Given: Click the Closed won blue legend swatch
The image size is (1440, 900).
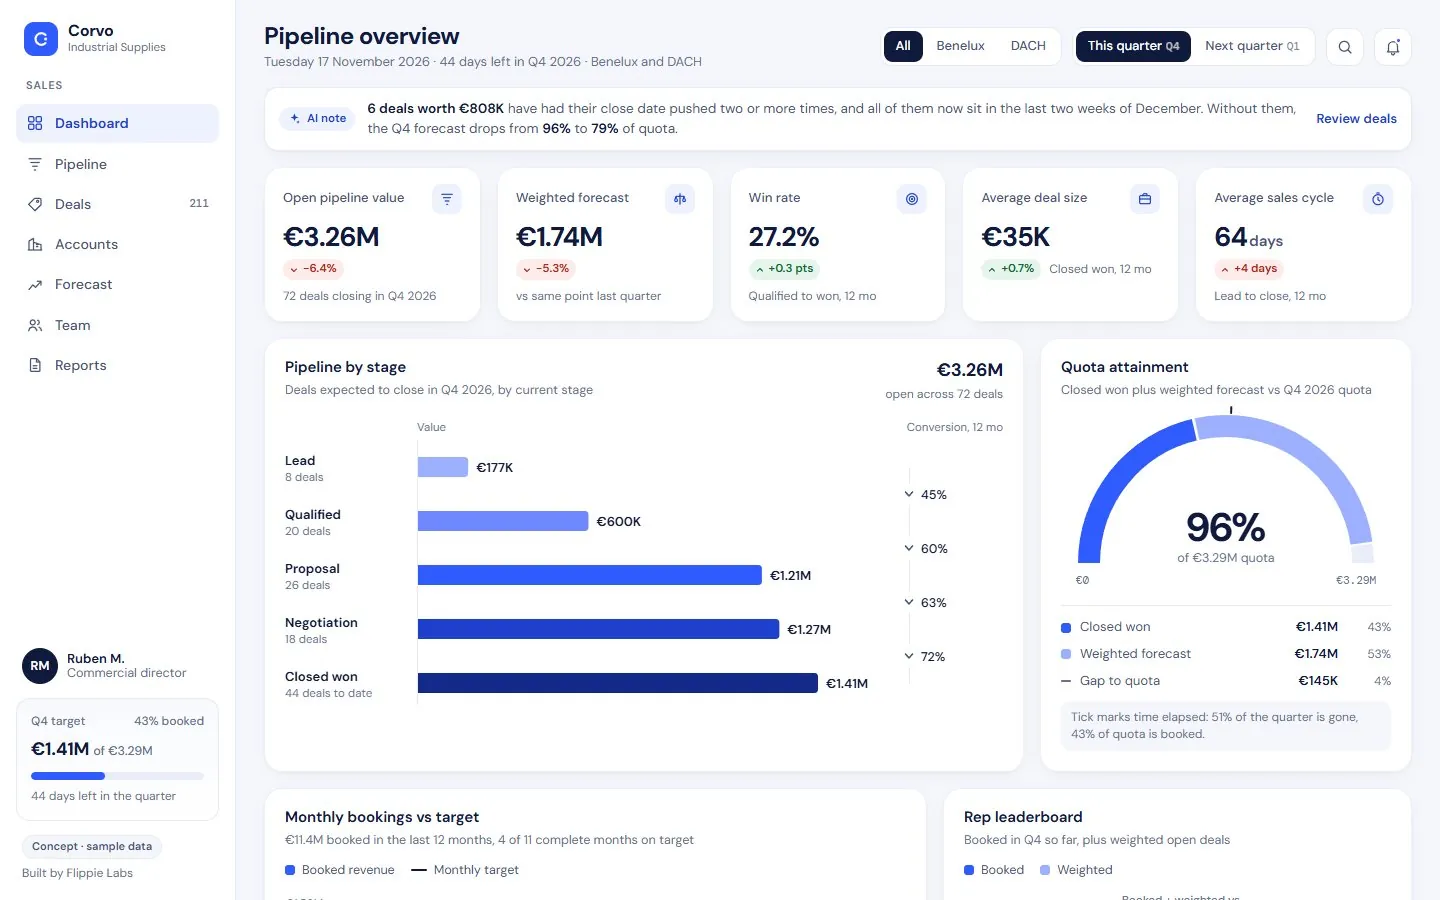Looking at the screenshot, I should 1066,627.
